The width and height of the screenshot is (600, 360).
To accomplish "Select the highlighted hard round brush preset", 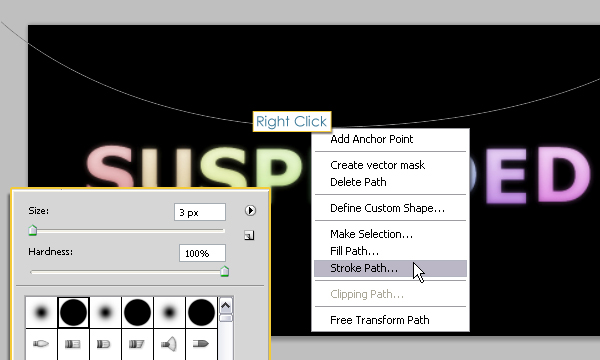I will pyautogui.click(x=73, y=312).
